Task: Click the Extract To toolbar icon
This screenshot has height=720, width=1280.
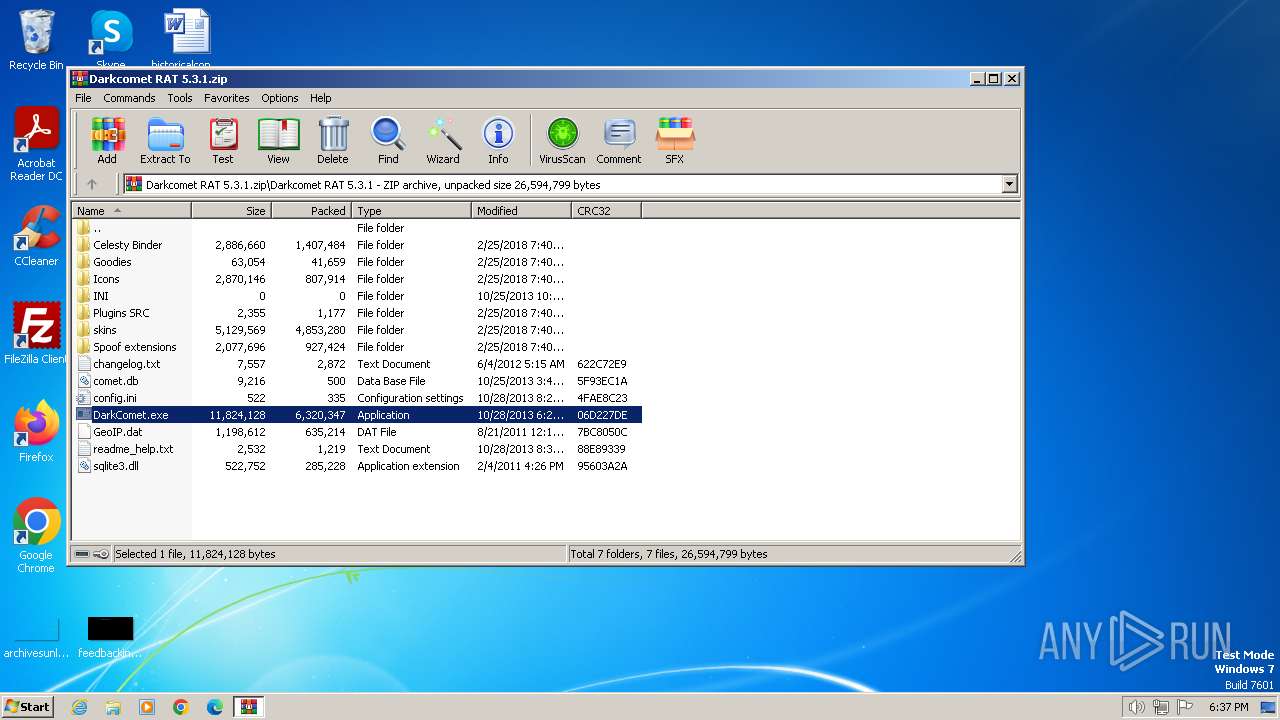Action: 165,140
